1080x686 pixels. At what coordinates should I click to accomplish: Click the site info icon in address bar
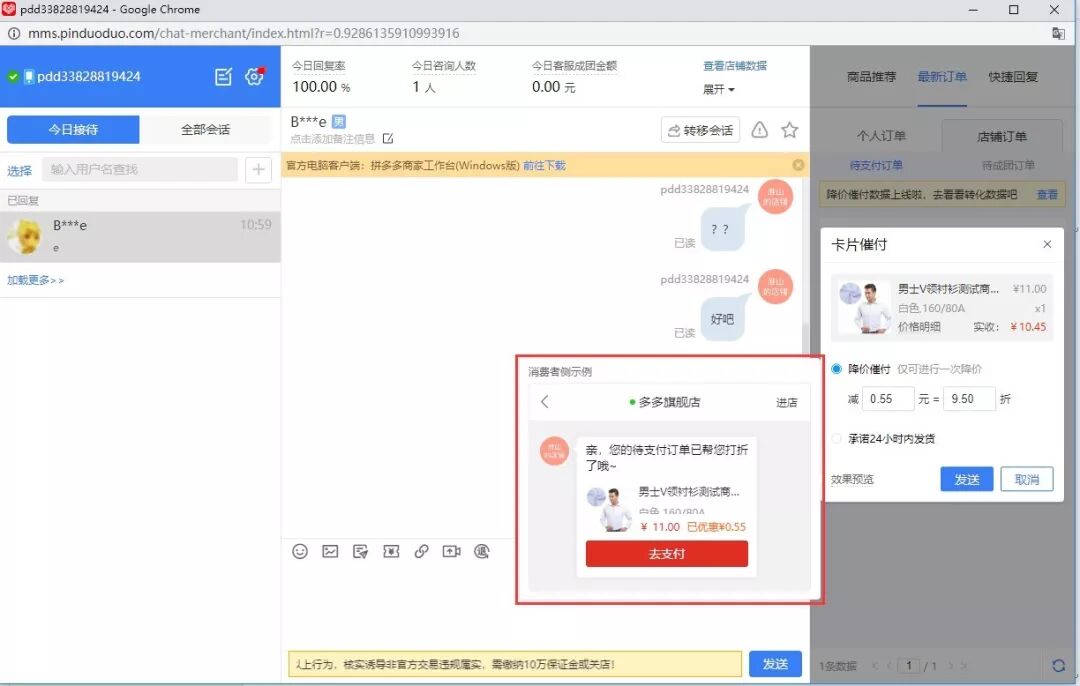14,33
